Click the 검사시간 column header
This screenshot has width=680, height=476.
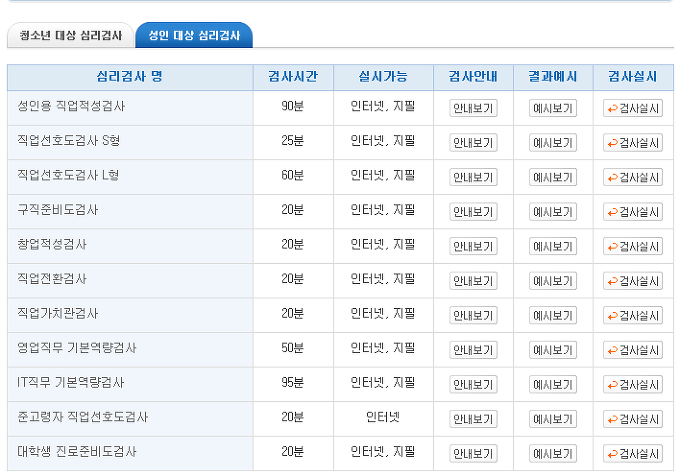pos(293,77)
